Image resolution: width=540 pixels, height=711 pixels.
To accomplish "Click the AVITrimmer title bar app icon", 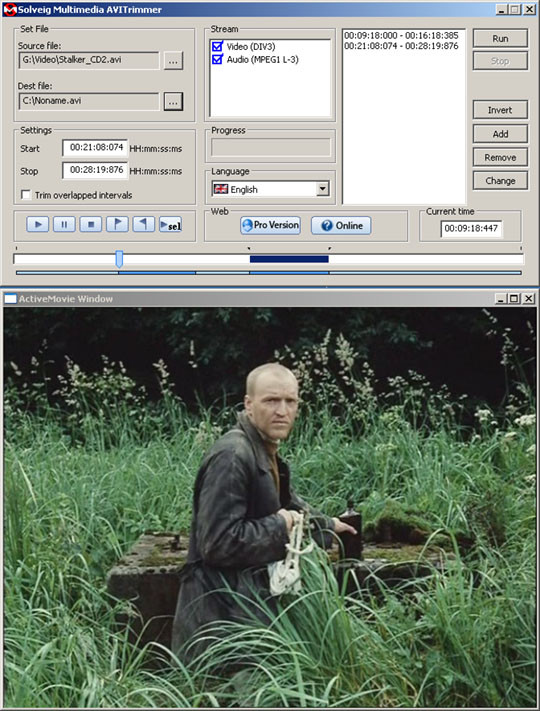I will tap(9, 10).
